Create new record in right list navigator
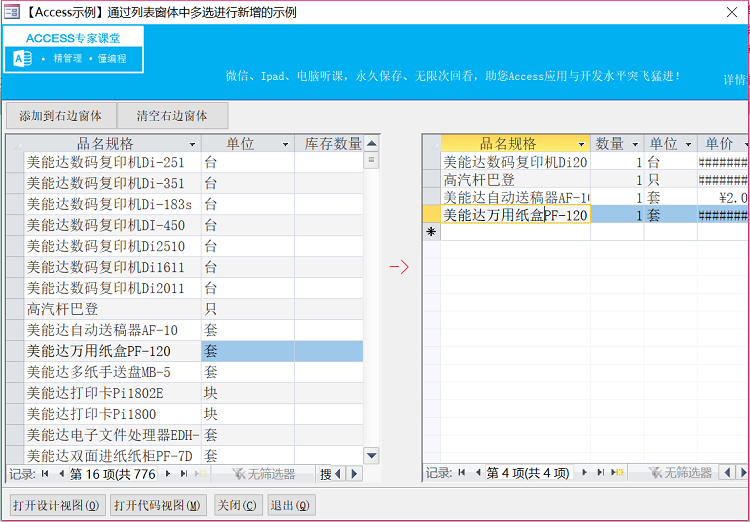The width and height of the screenshot is (750, 522). (x=618, y=473)
